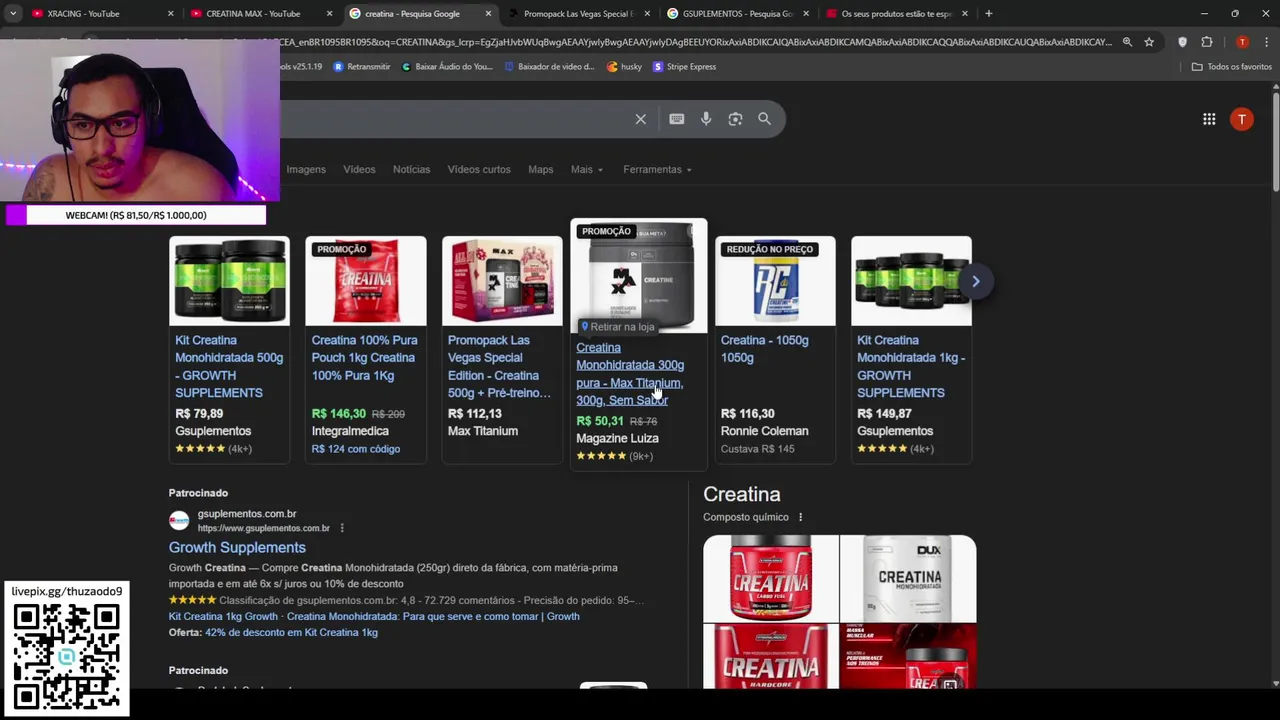Start voice search with the microphone icon
This screenshot has width=1280, height=720.
tap(706, 119)
